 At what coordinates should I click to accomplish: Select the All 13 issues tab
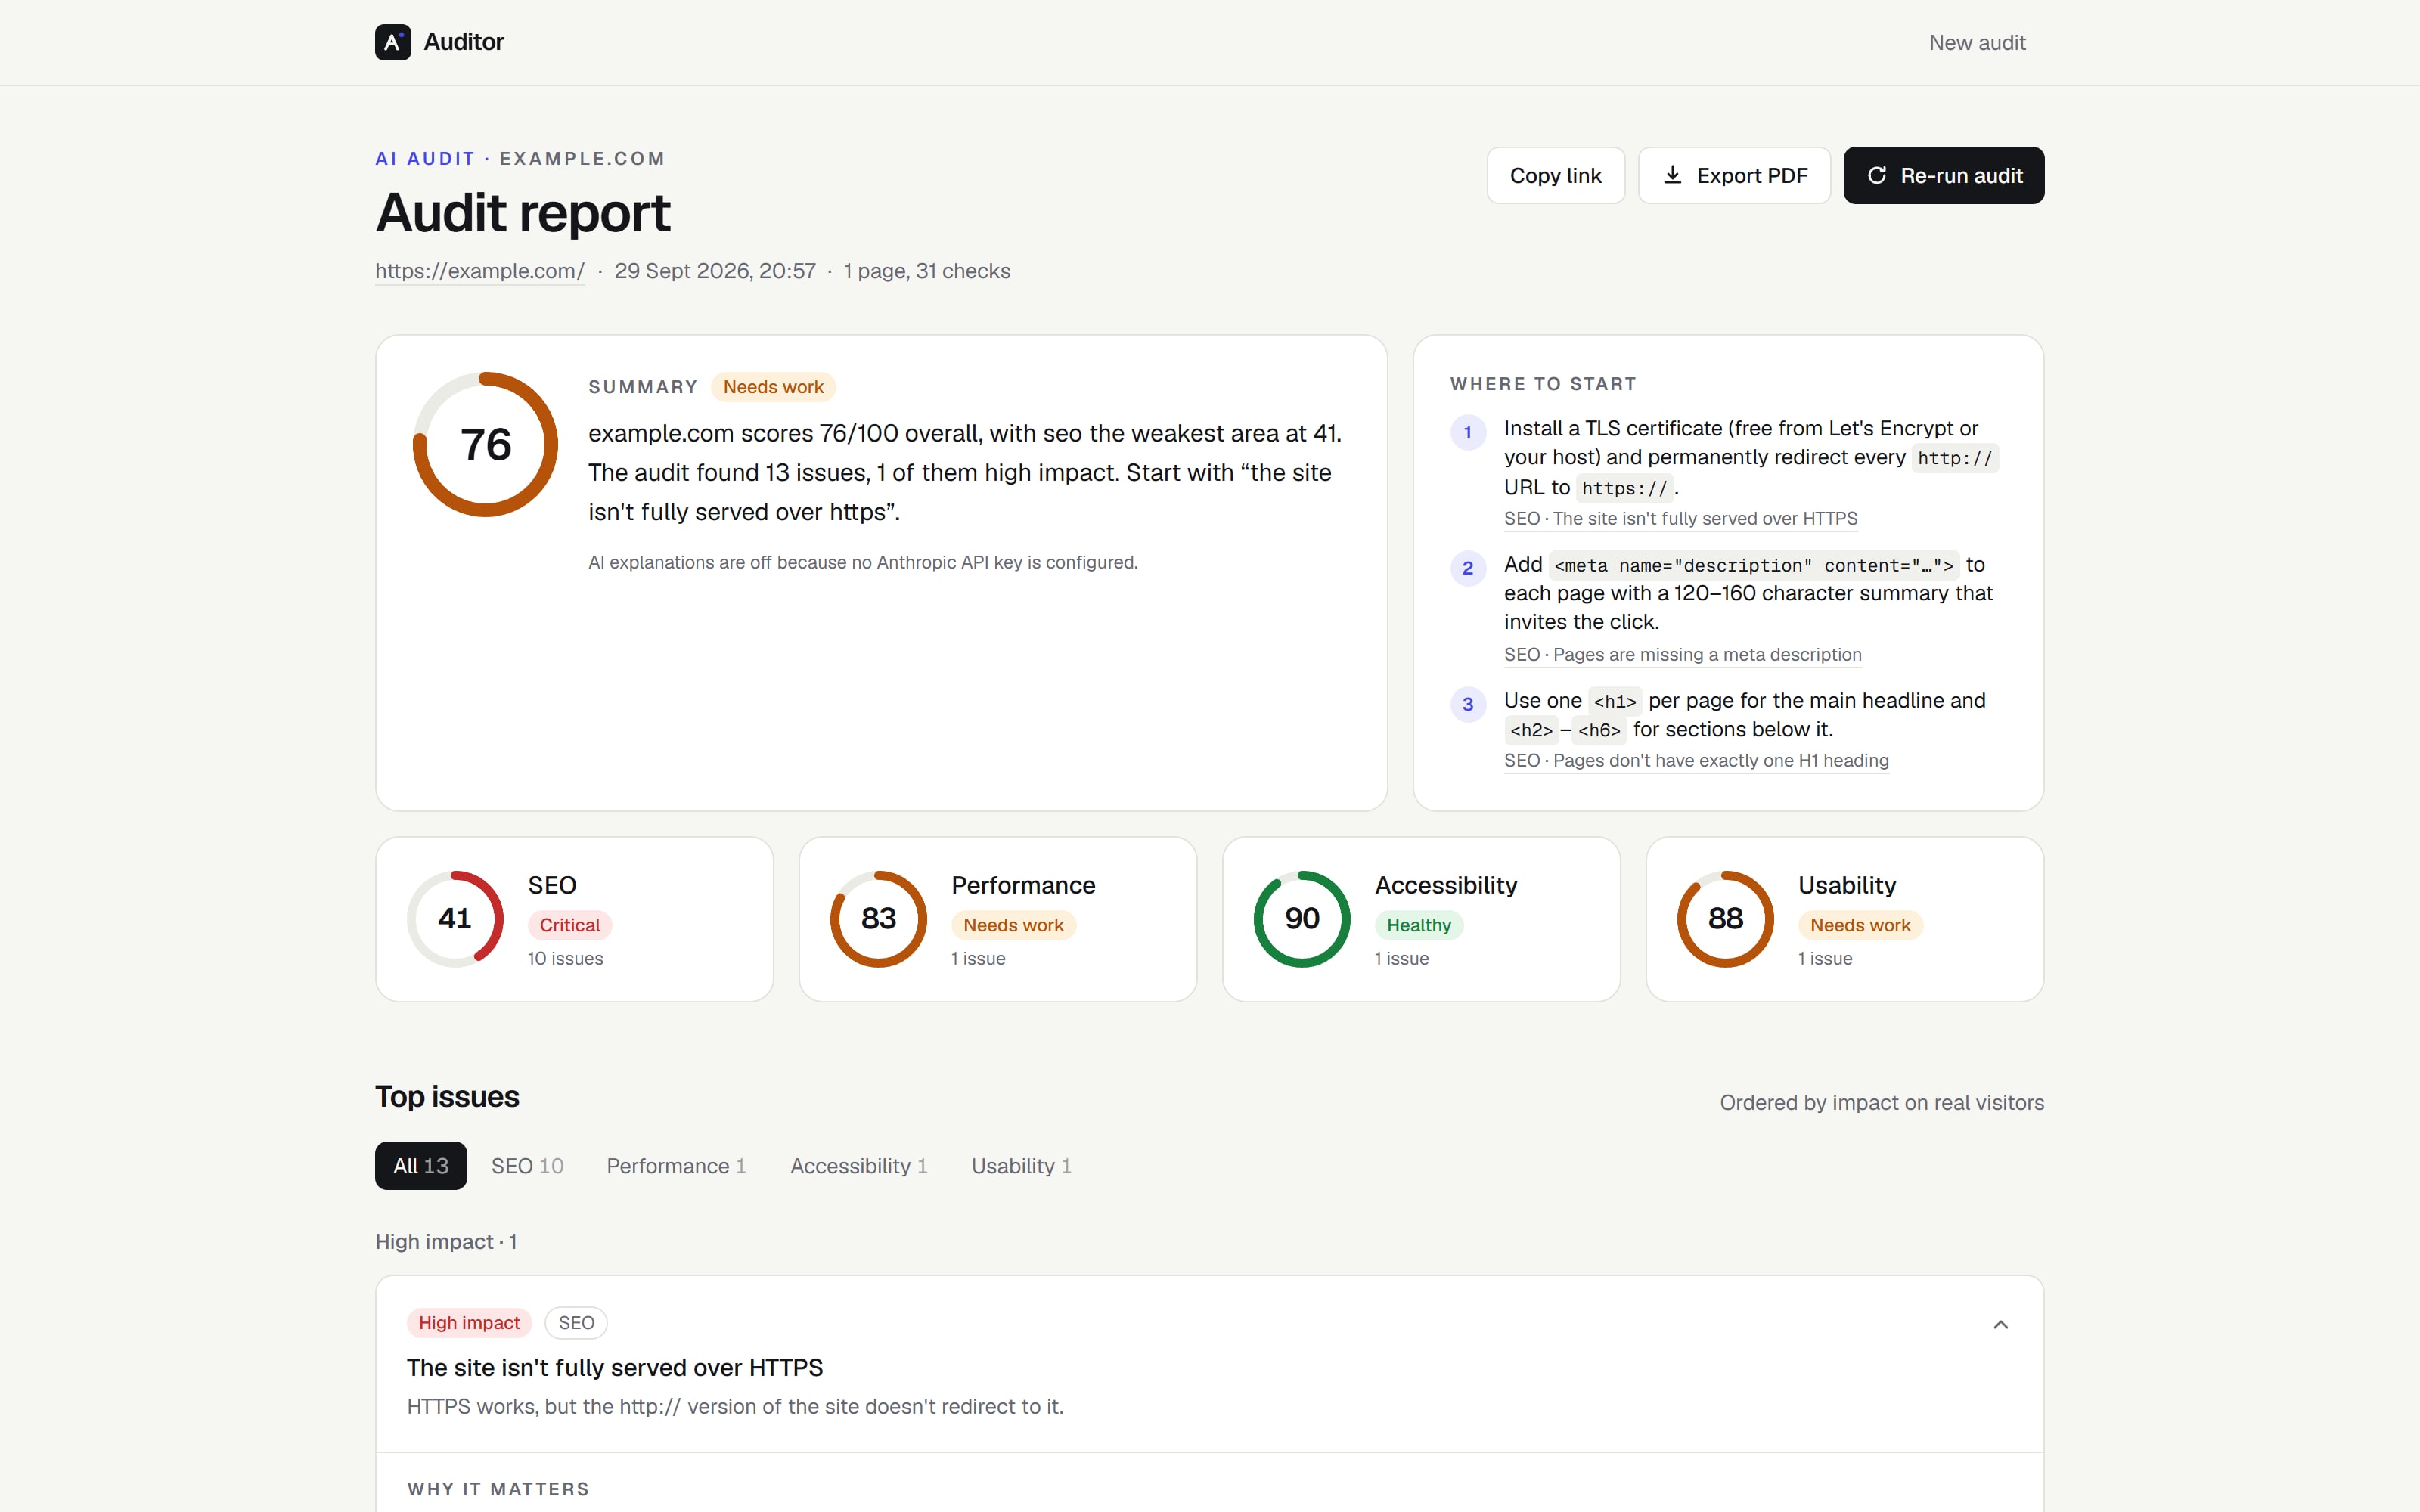click(x=420, y=1166)
